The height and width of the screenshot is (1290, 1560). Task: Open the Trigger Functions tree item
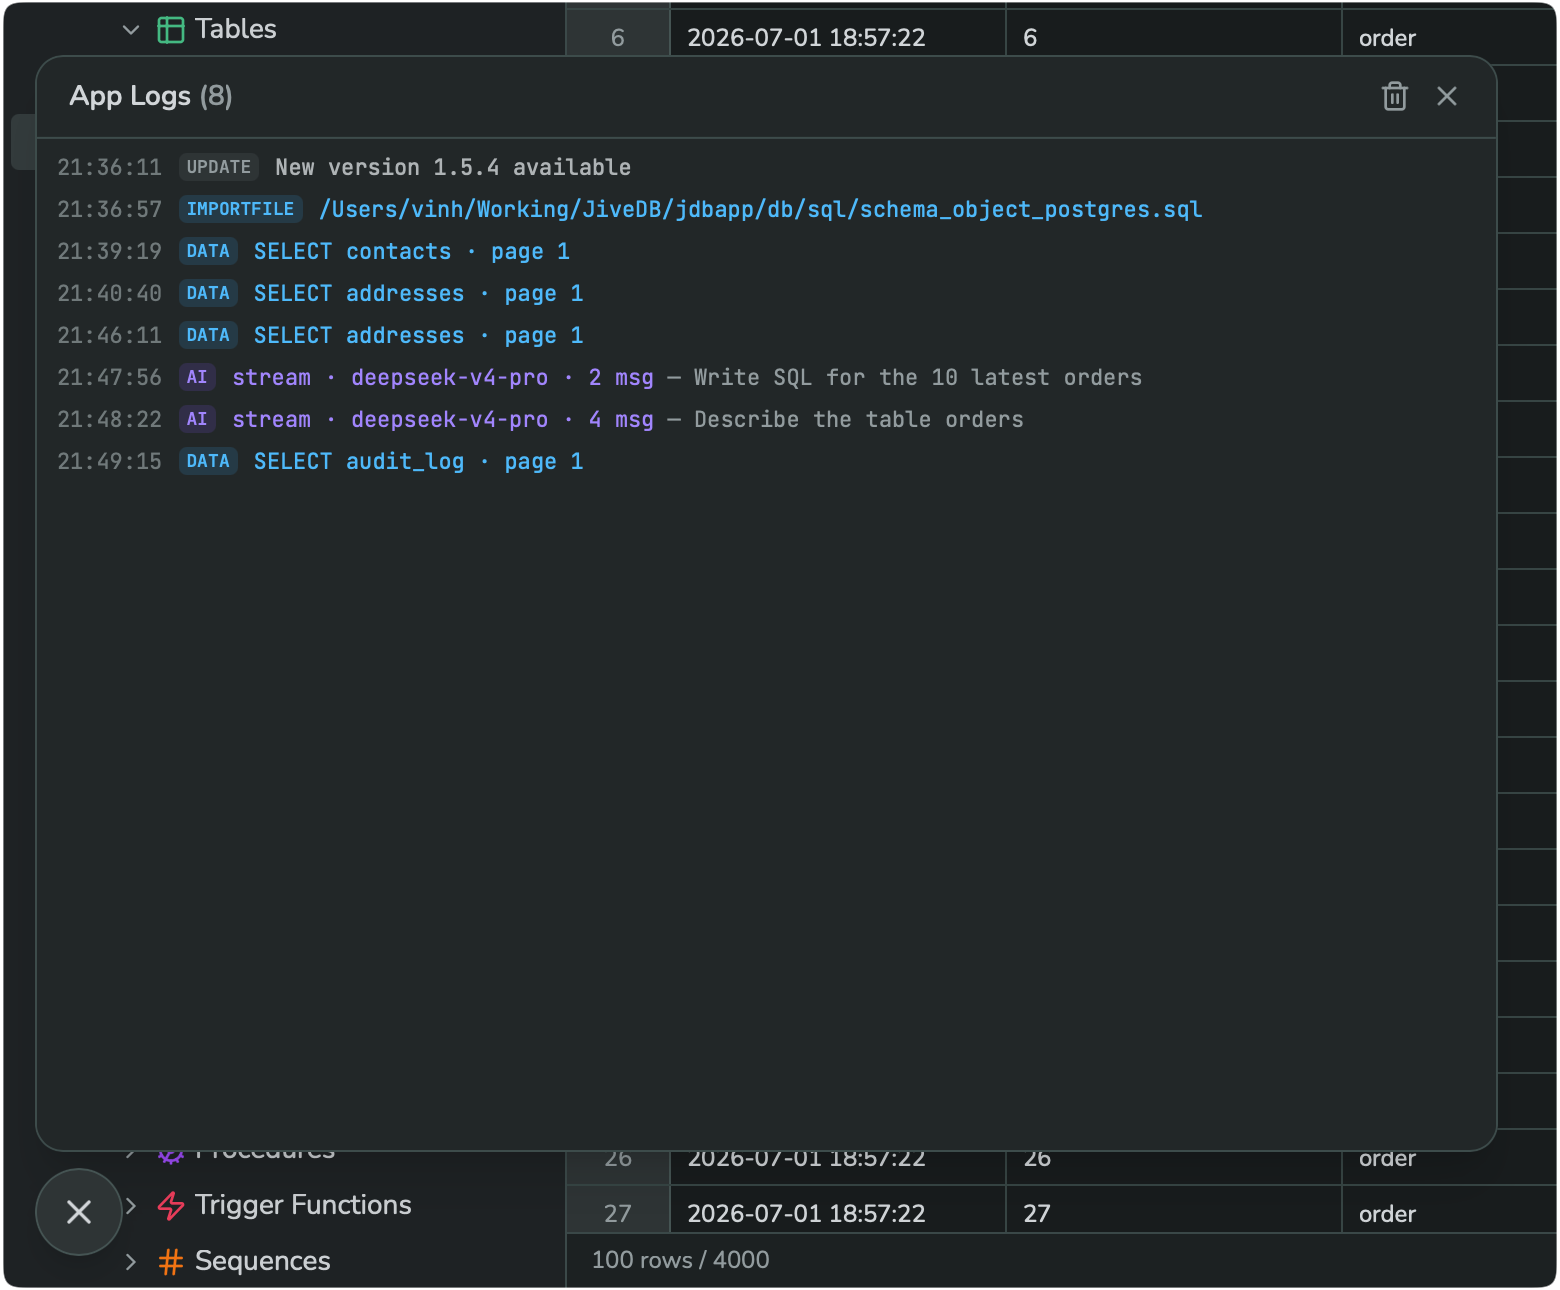click(303, 1205)
